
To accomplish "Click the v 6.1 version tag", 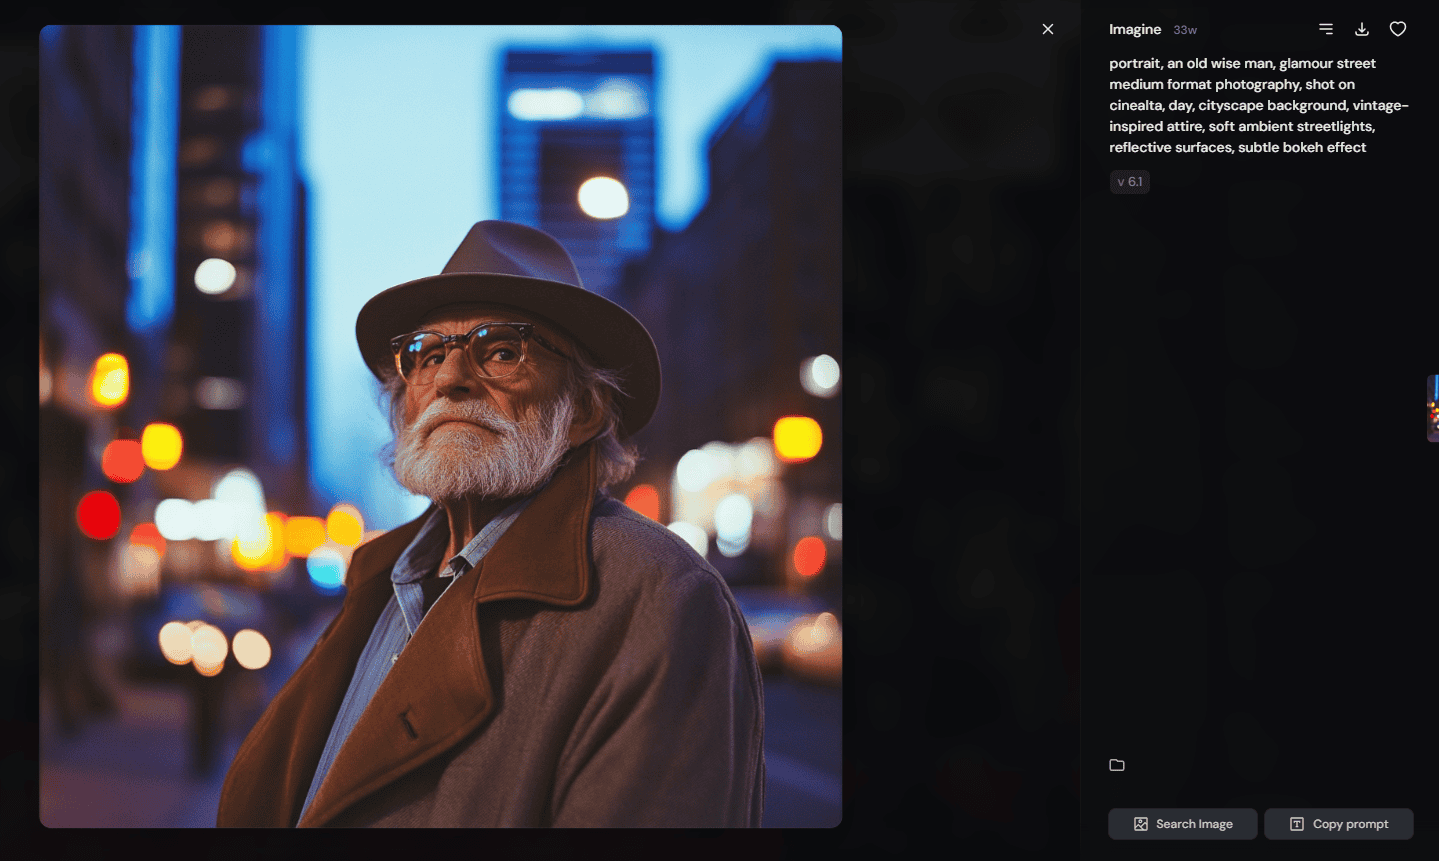I will [x=1130, y=182].
